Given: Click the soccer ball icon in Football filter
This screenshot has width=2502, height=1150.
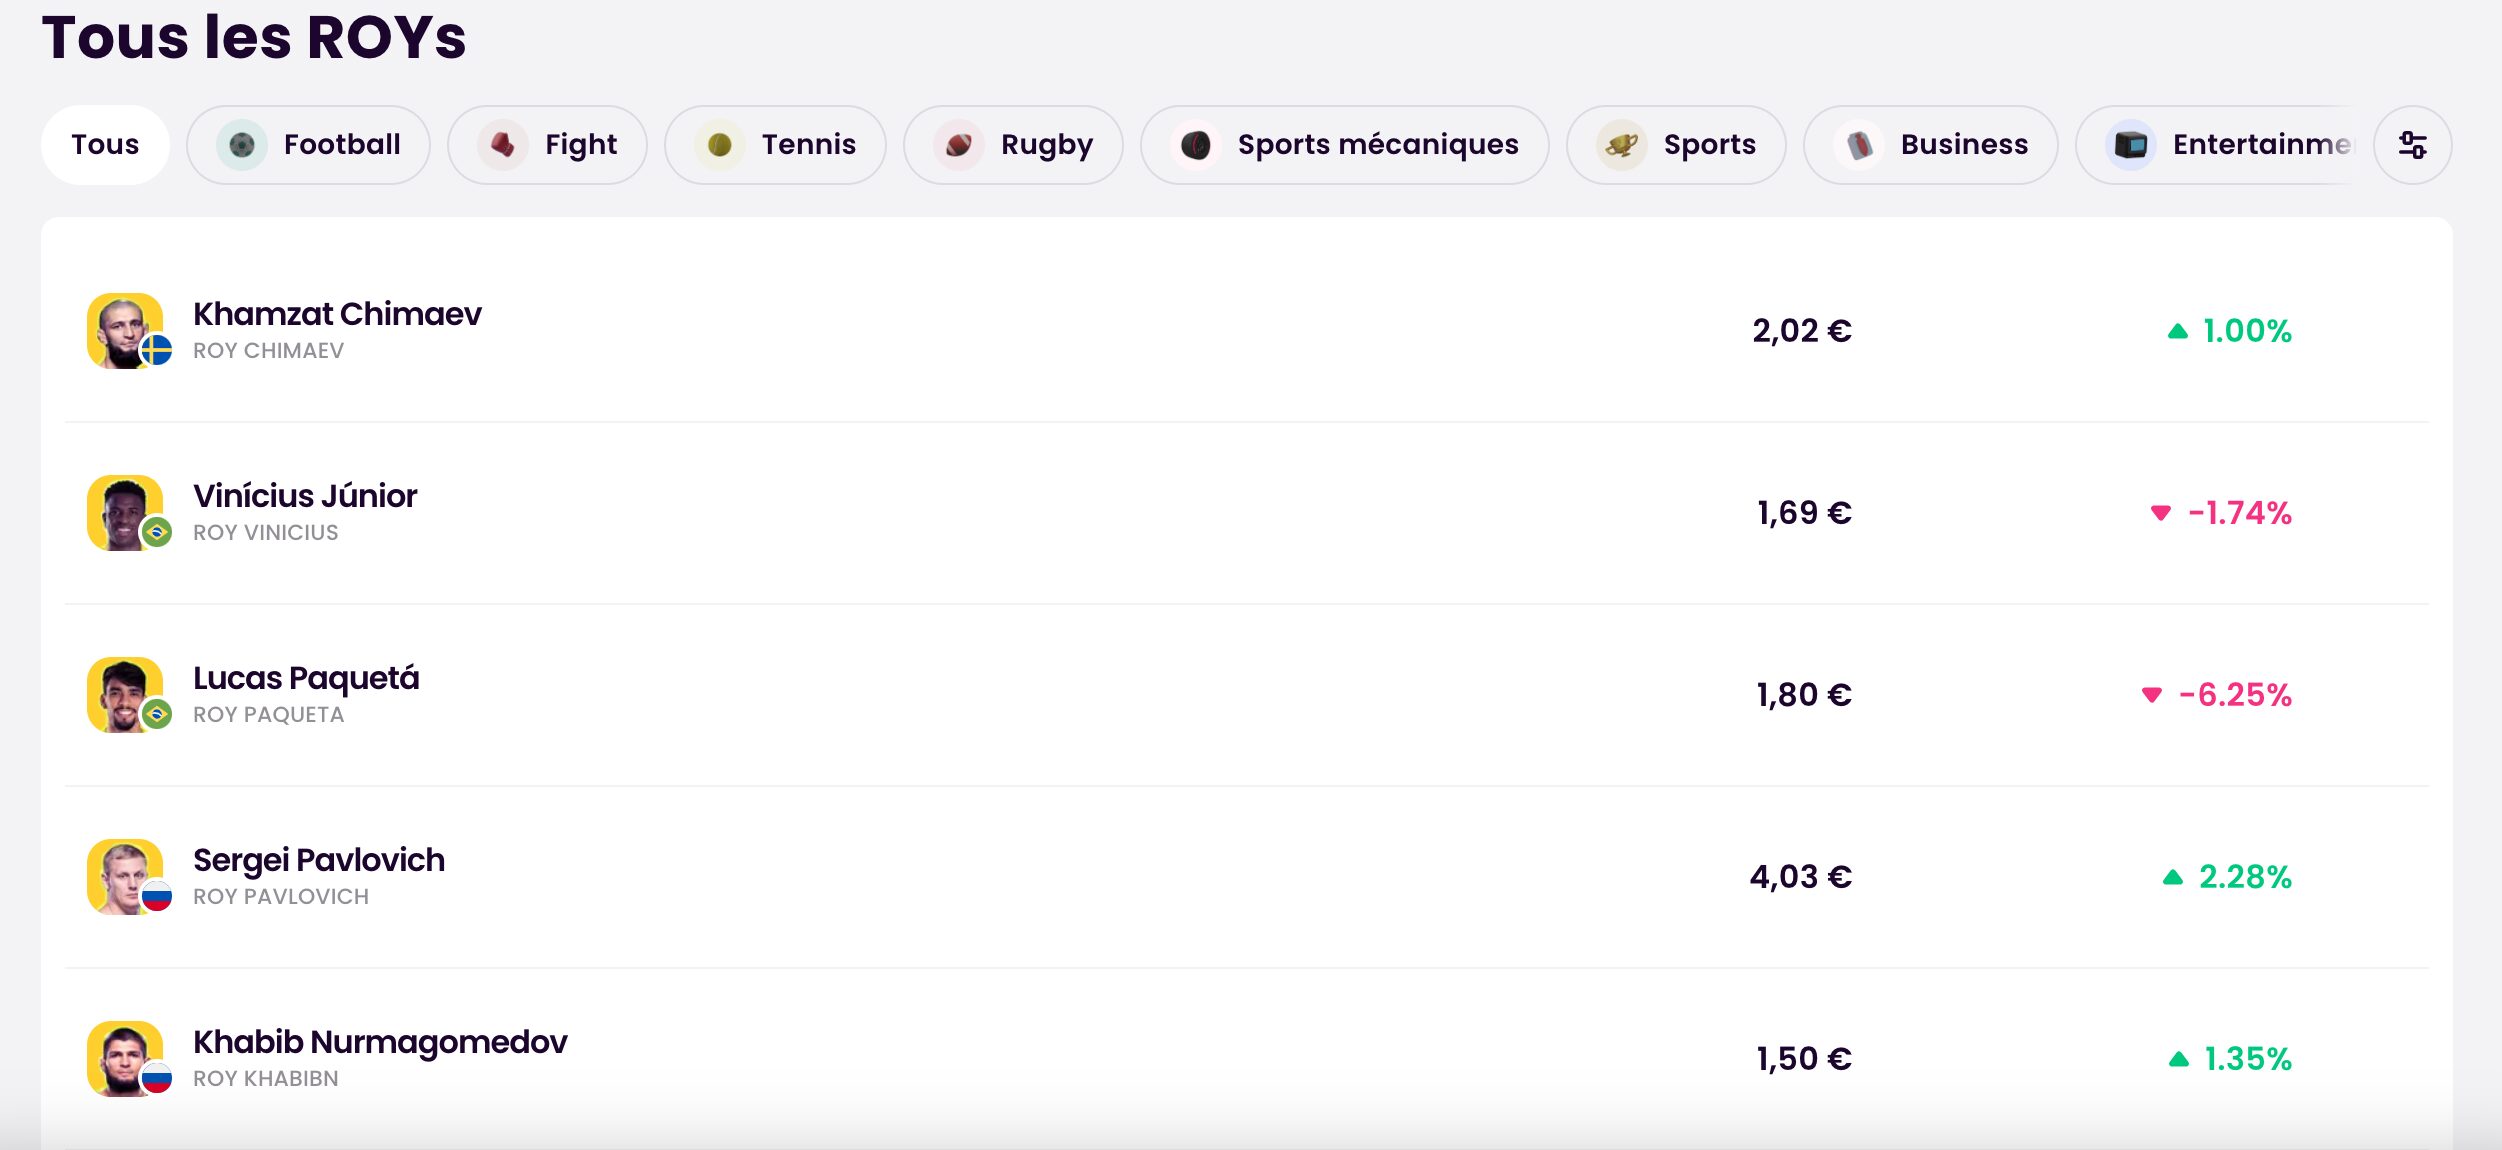Looking at the screenshot, I should click(x=241, y=145).
